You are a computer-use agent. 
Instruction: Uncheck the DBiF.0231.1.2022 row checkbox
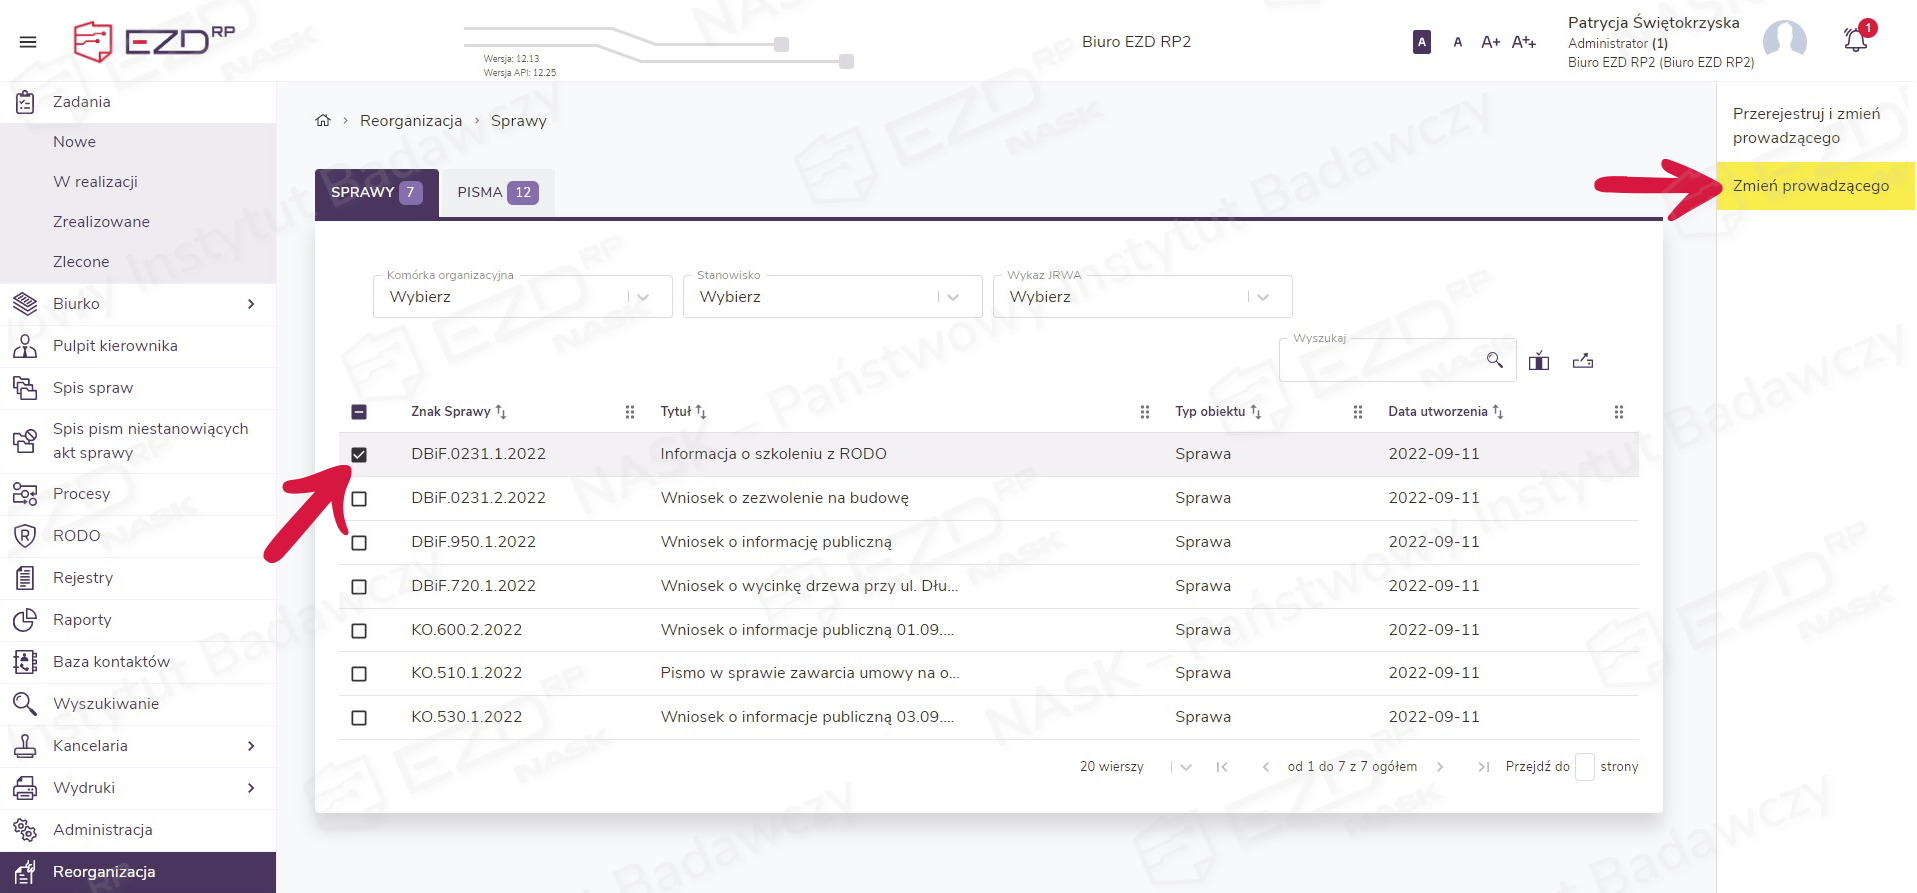click(x=359, y=455)
